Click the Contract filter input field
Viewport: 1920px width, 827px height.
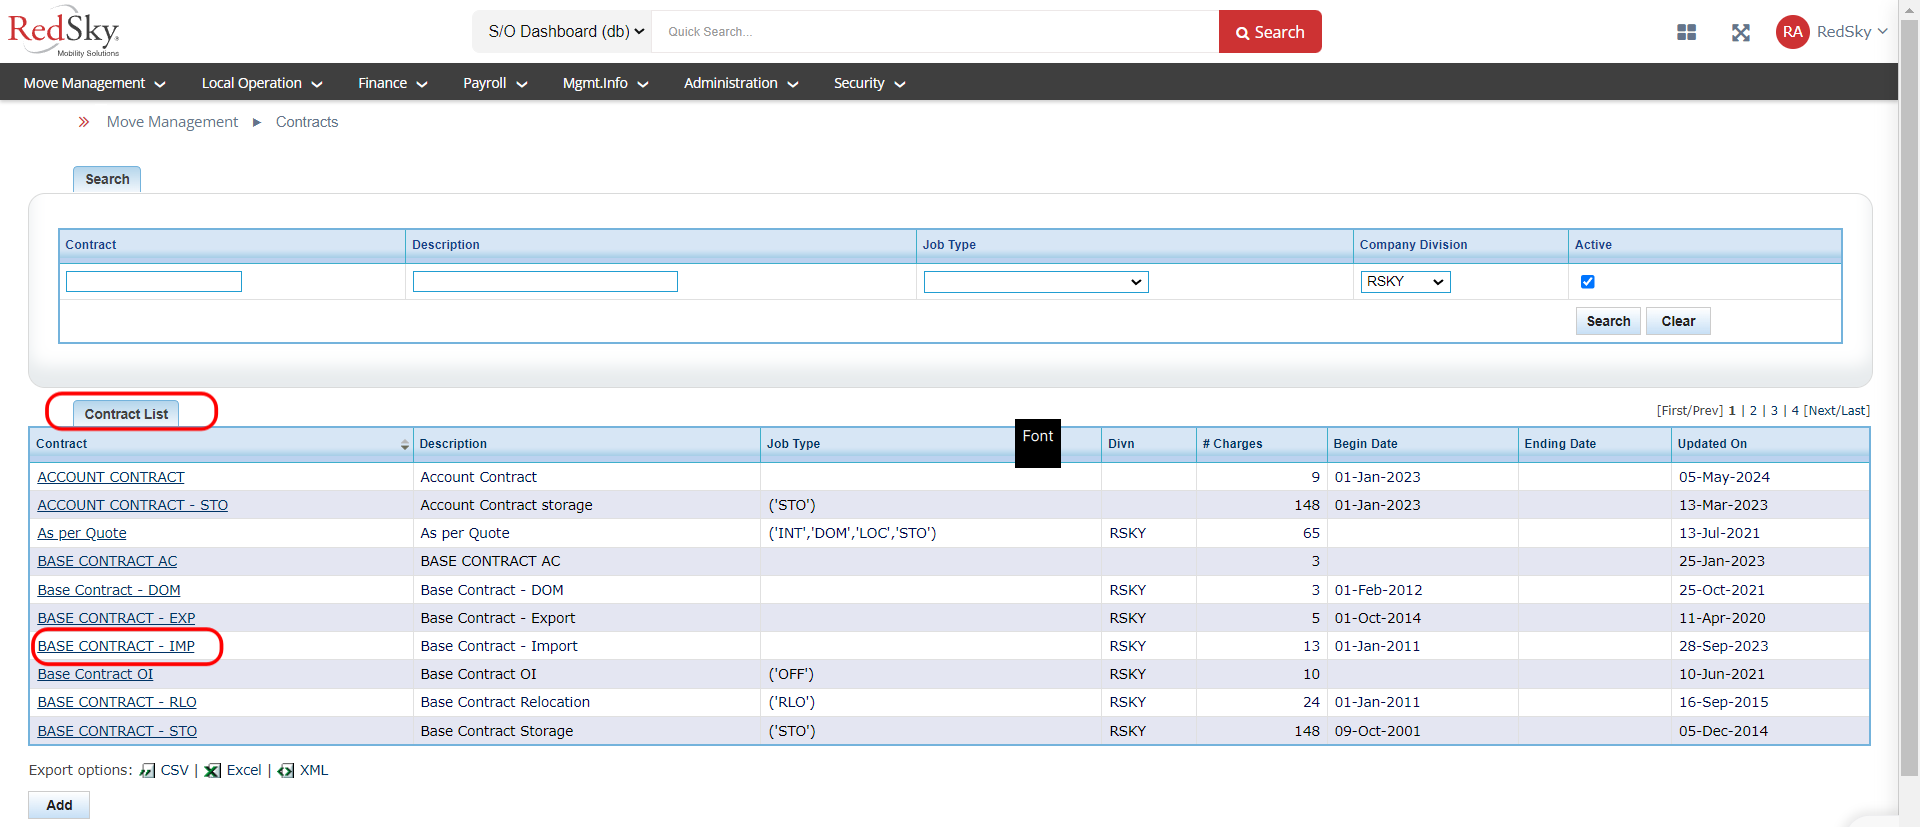[x=154, y=282]
